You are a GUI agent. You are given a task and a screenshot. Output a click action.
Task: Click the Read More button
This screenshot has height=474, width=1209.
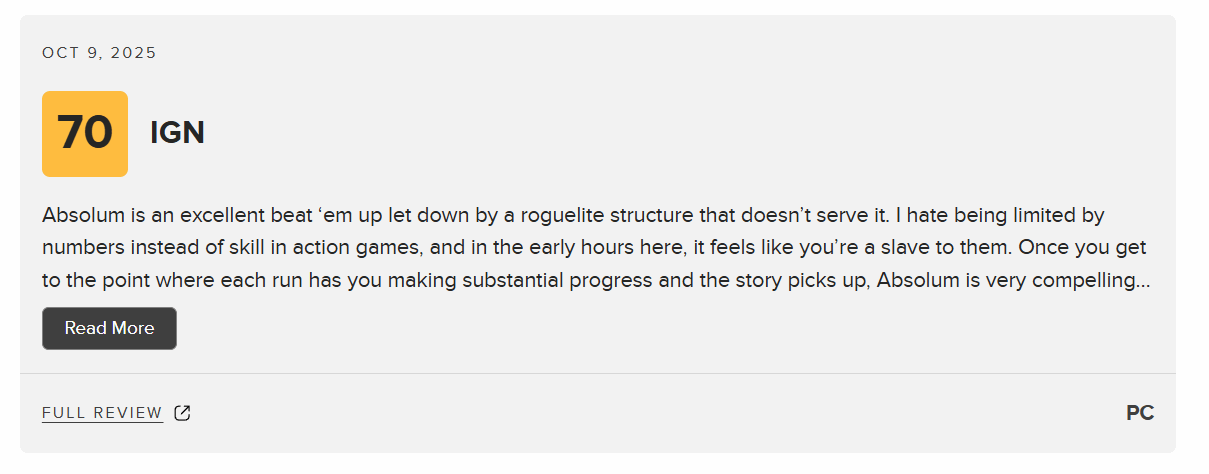pos(109,328)
